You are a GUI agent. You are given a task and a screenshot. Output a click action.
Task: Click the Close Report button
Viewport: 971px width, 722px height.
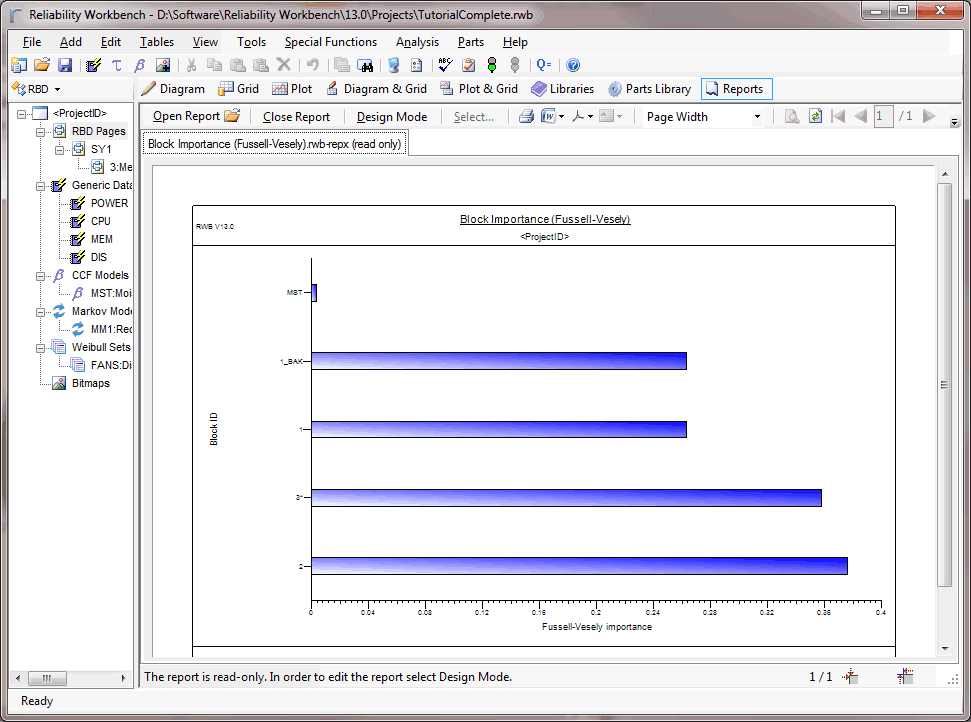[296, 117]
